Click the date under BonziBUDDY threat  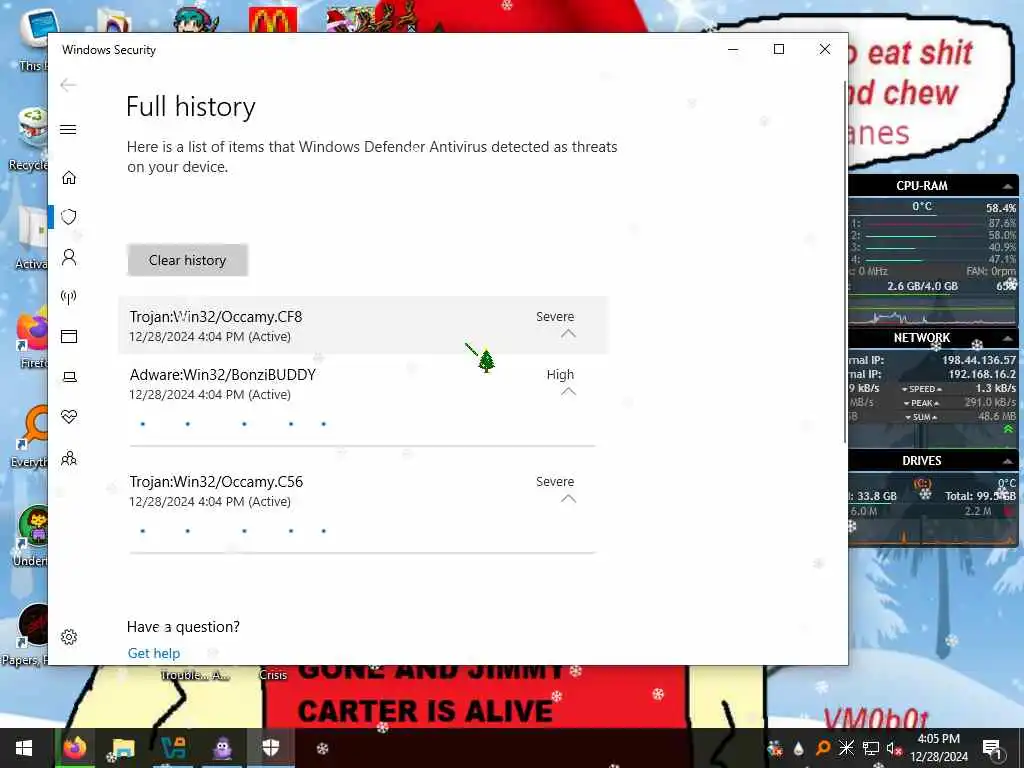pos(210,394)
